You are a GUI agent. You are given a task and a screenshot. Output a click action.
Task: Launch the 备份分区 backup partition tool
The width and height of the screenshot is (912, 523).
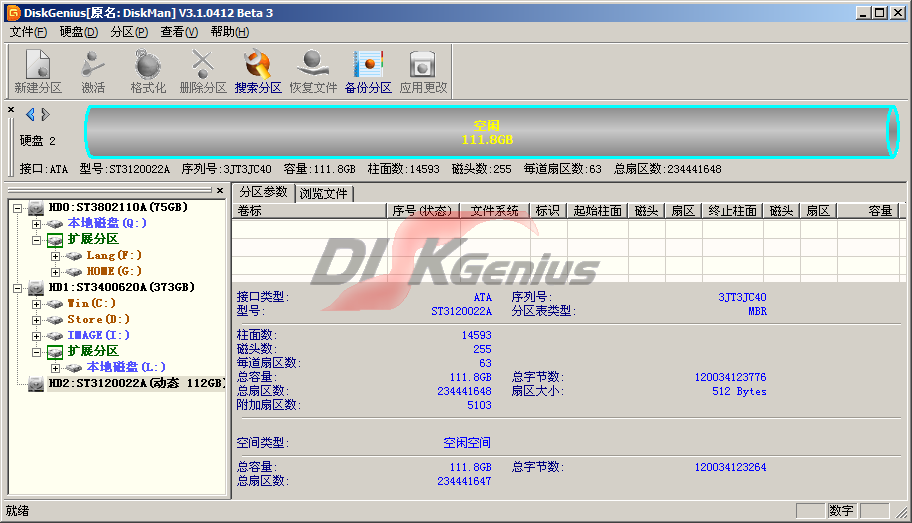[x=368, y=71]
